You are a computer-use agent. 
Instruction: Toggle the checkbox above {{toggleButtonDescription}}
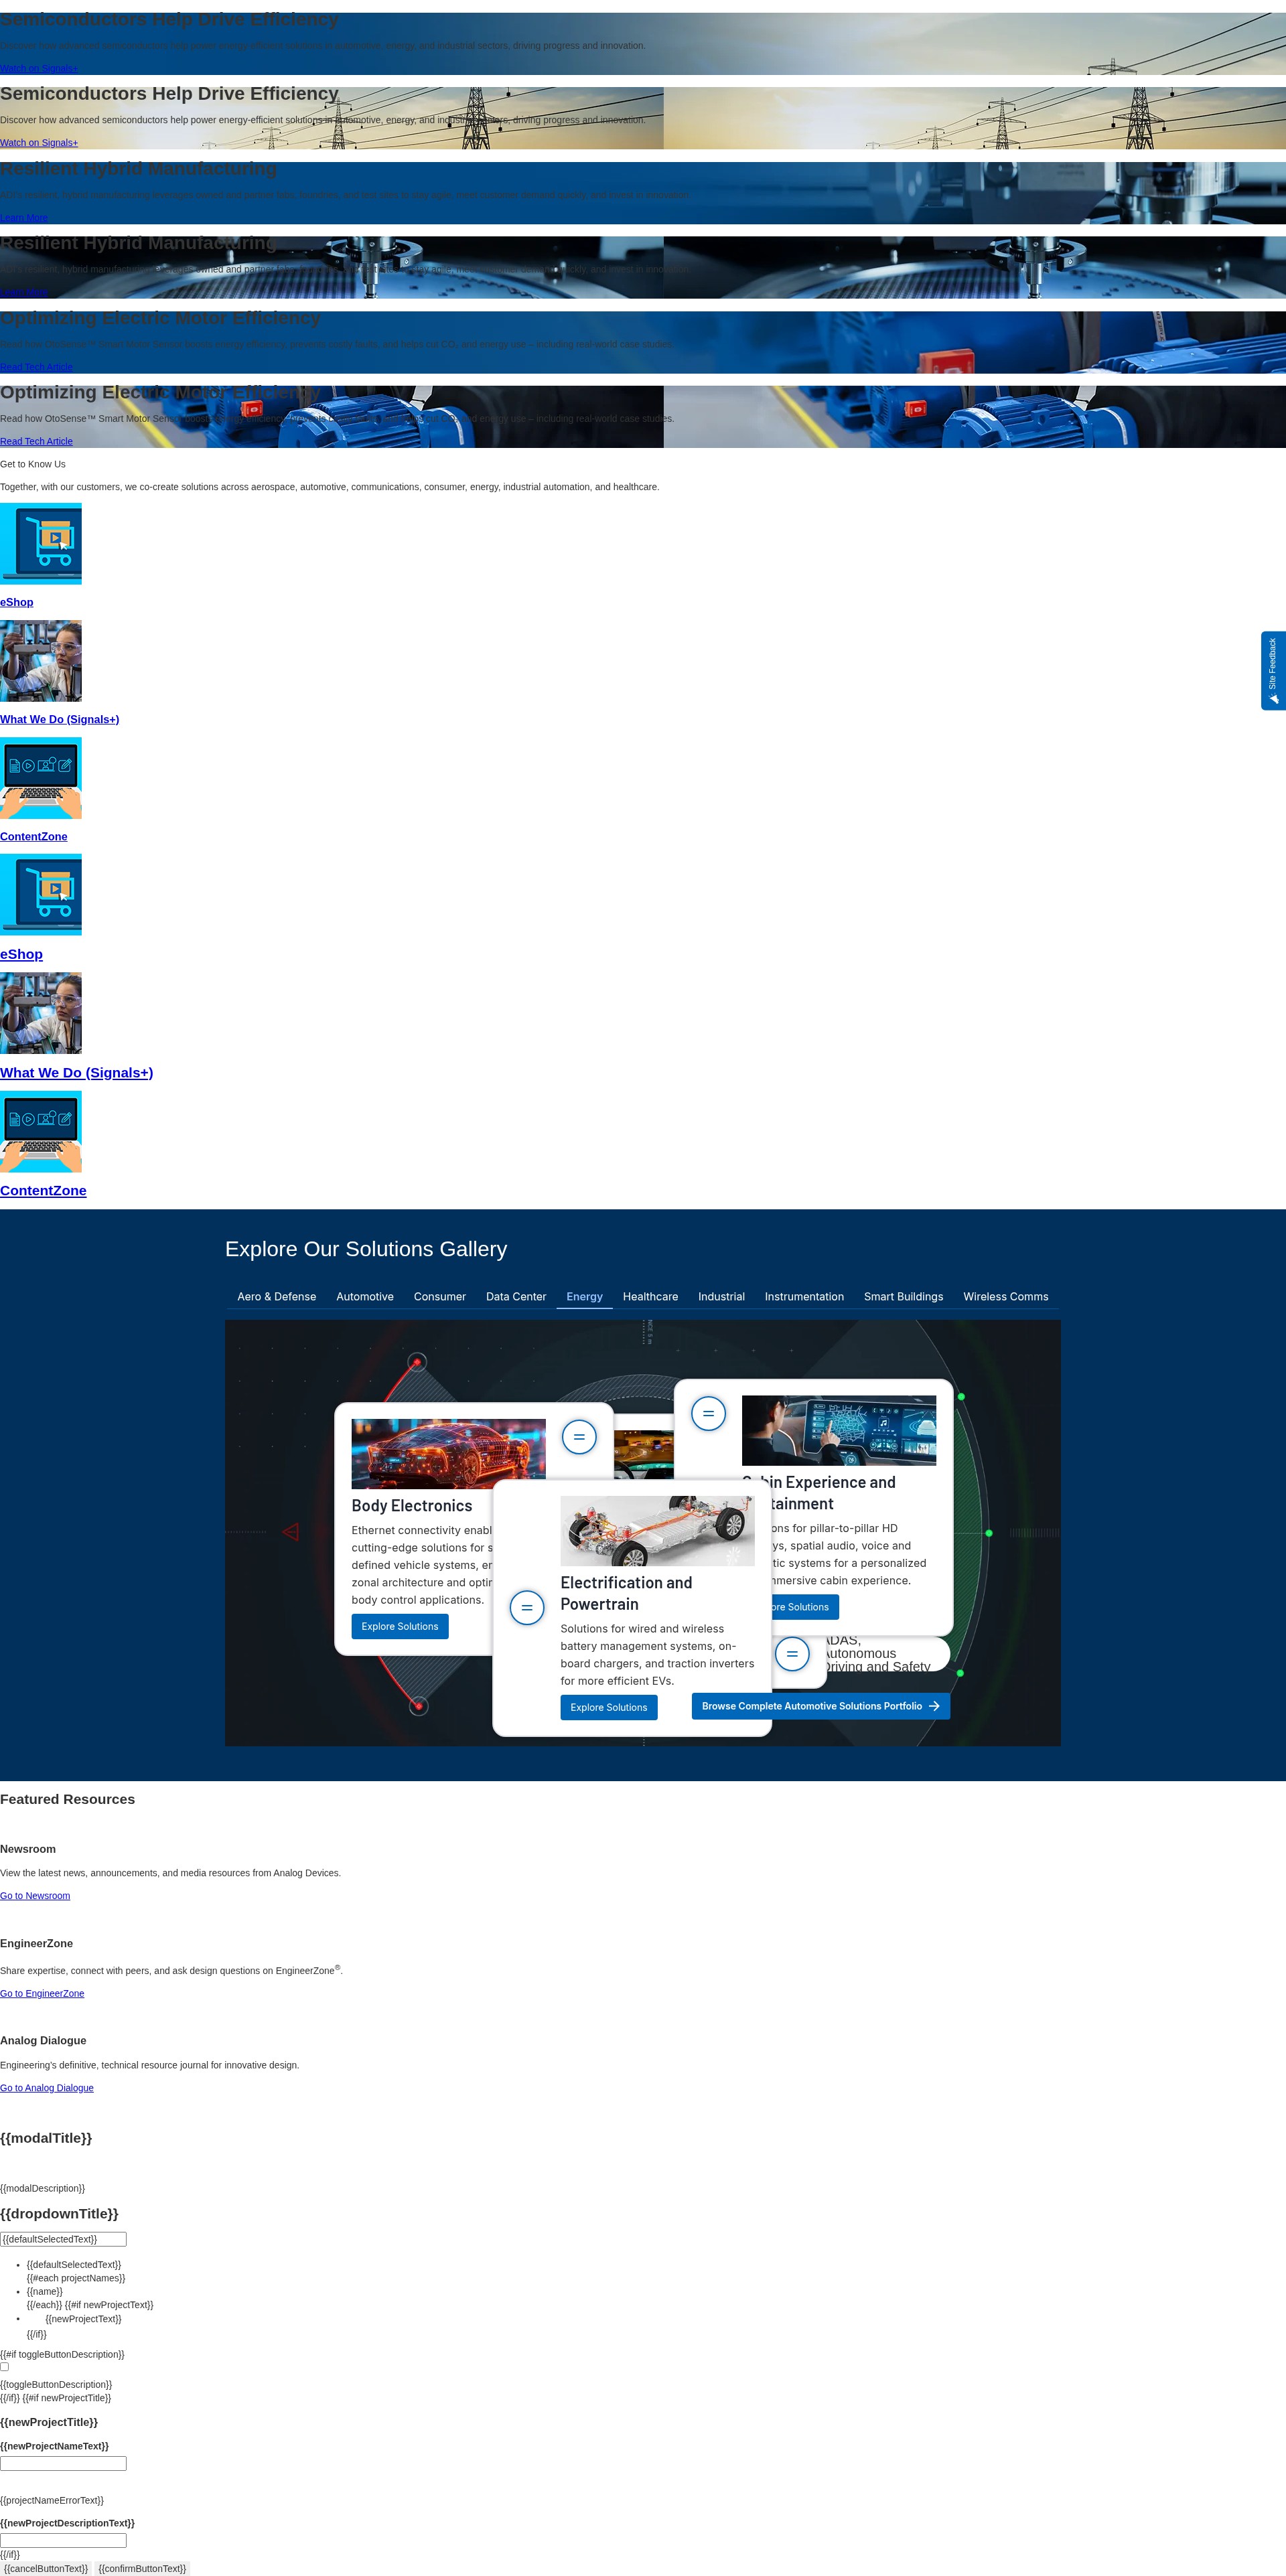click(x=5, y=2367)
